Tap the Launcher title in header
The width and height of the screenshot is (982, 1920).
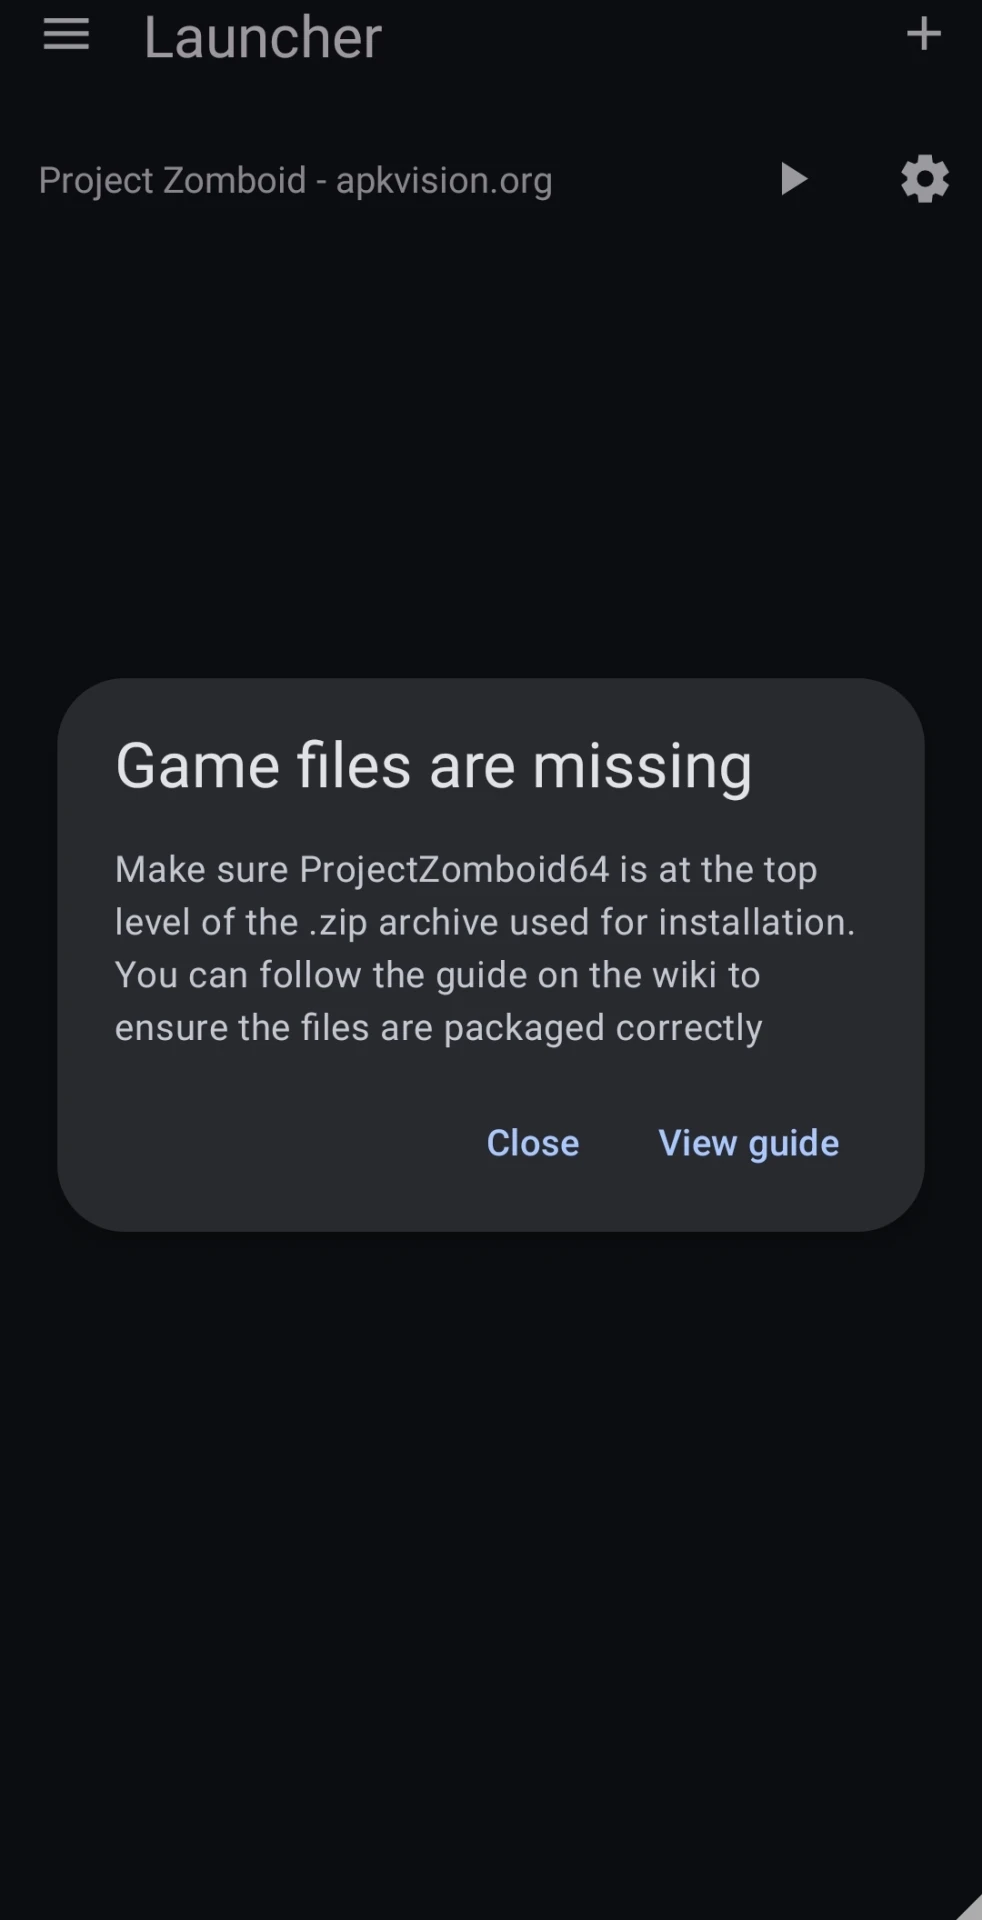pos(263,37)
